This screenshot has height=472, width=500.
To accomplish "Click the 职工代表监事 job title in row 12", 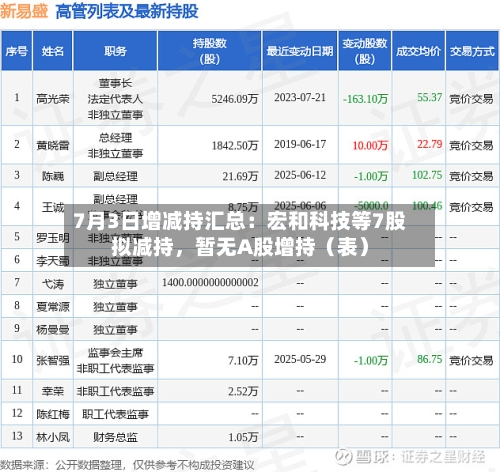I will [115, 414].
